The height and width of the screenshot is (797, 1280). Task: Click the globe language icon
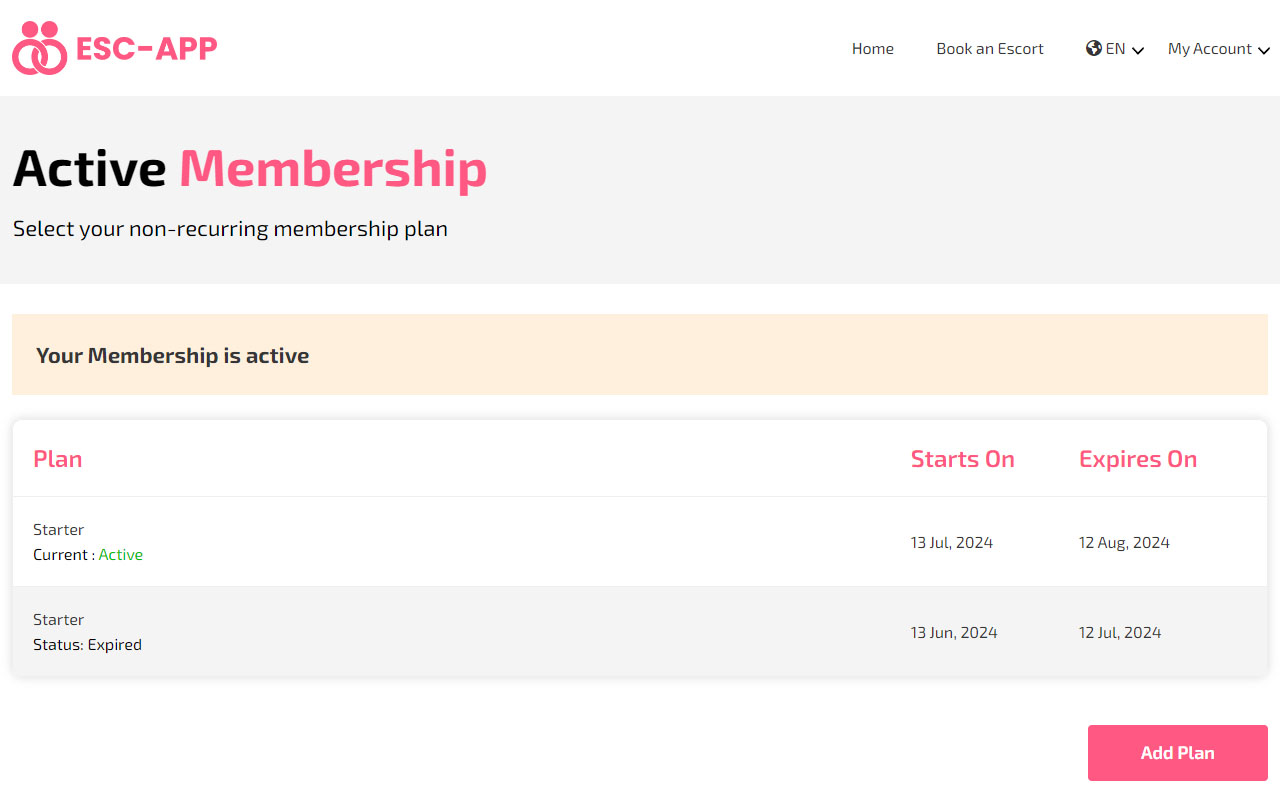[x=1094, y=48]
